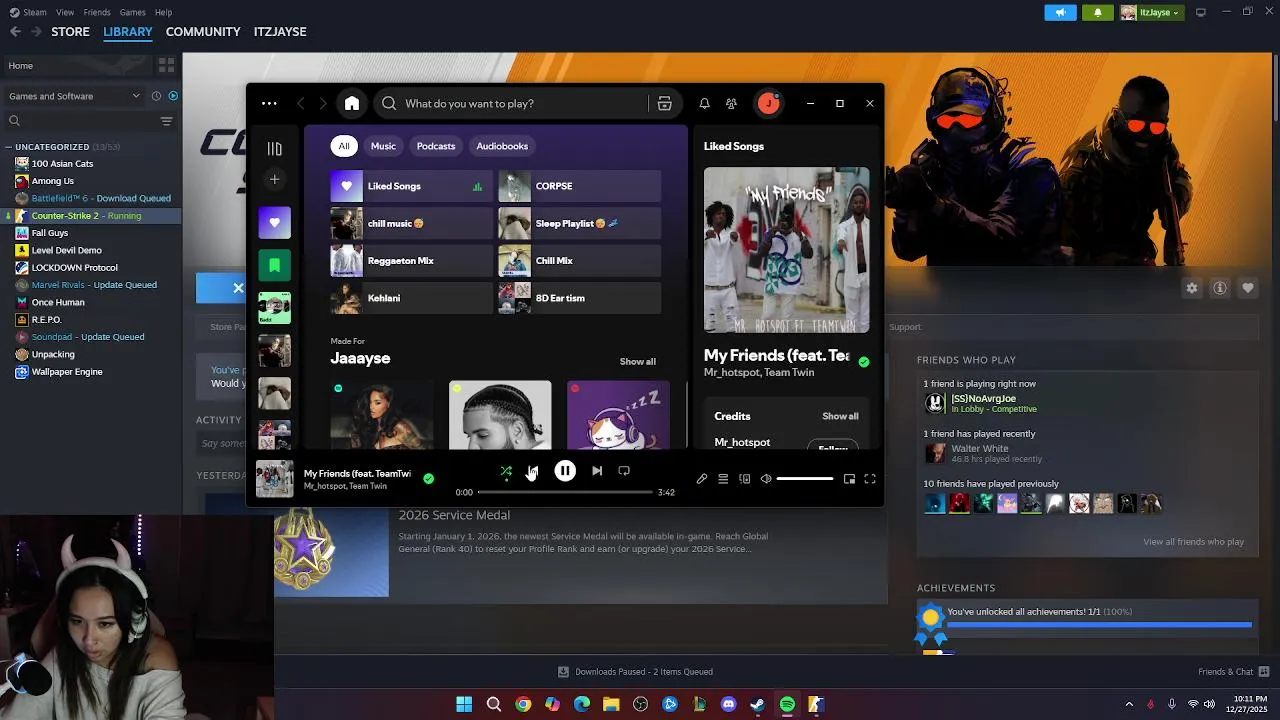The width and height of the screenshot is (1280, 720).
Task: Open Discord from the Windows taskbar
Action: pyautogui.click(x=728, y=704)
